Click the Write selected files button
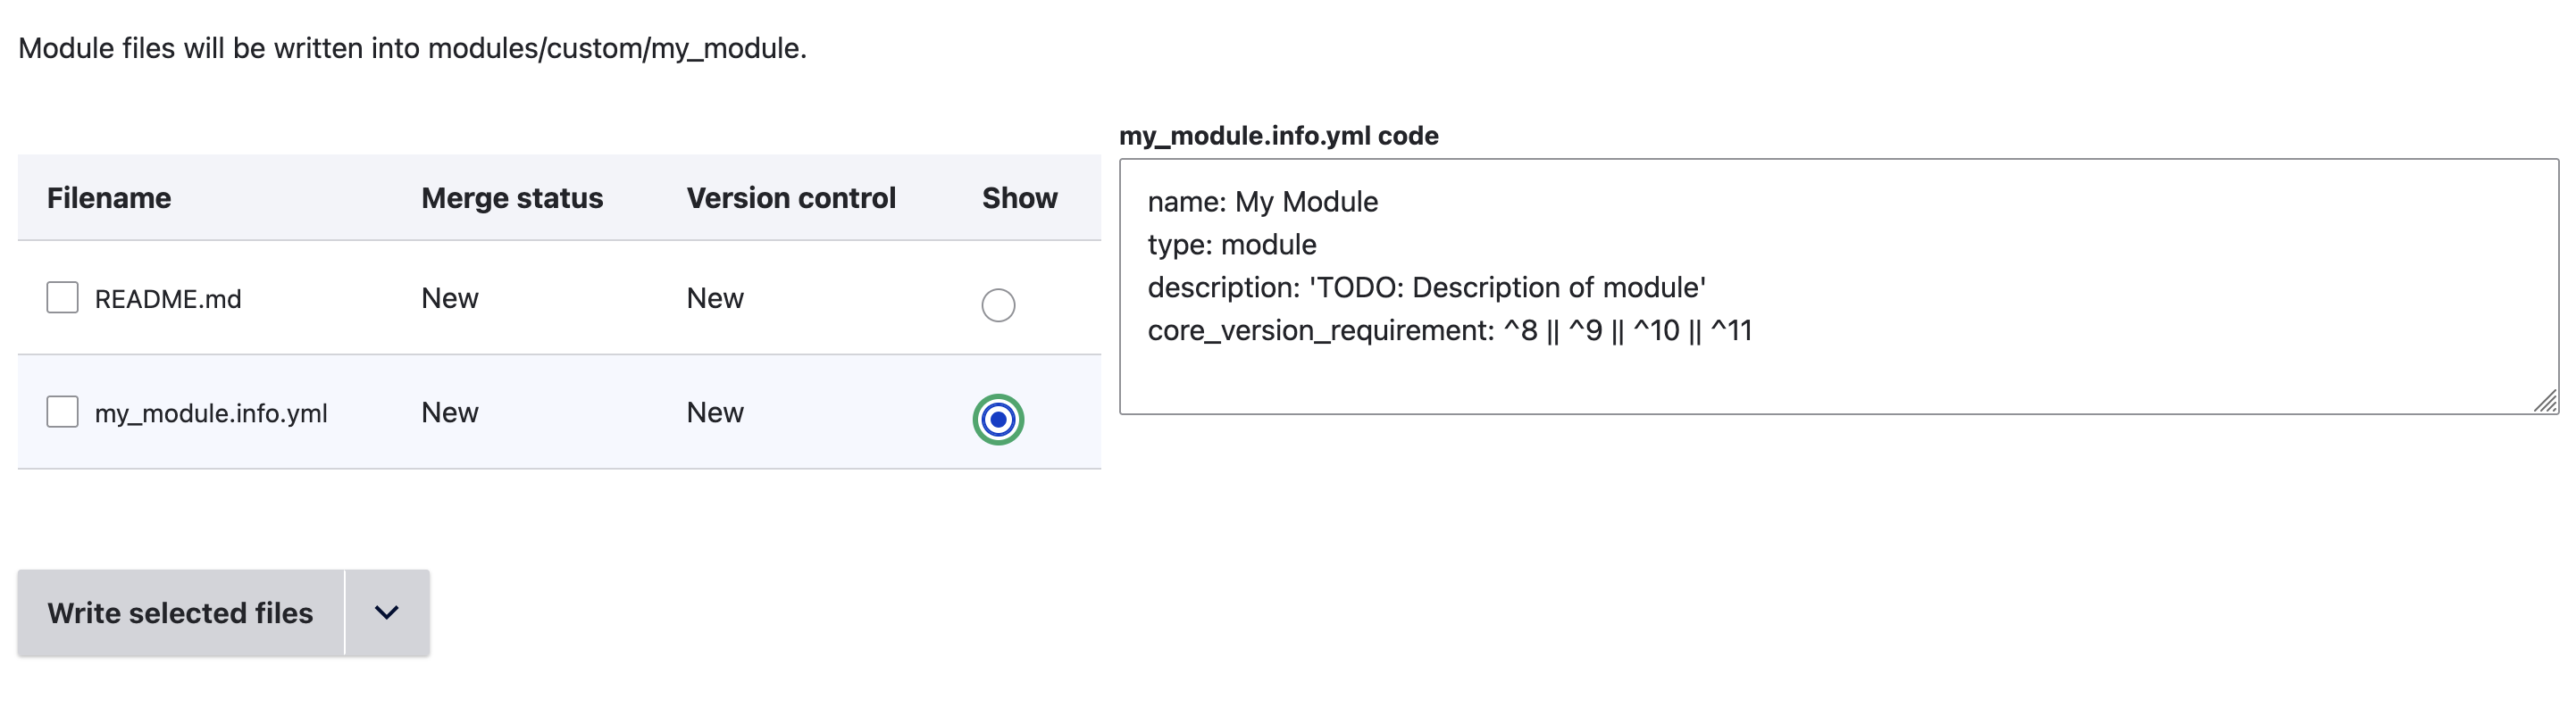The height and width of the screenshot is (716, 2576). 180,613
